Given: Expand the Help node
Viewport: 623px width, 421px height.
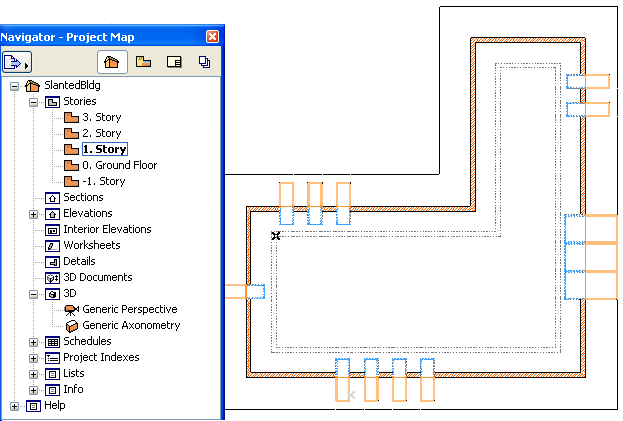Looking at the screenshot, I should 14,406.
